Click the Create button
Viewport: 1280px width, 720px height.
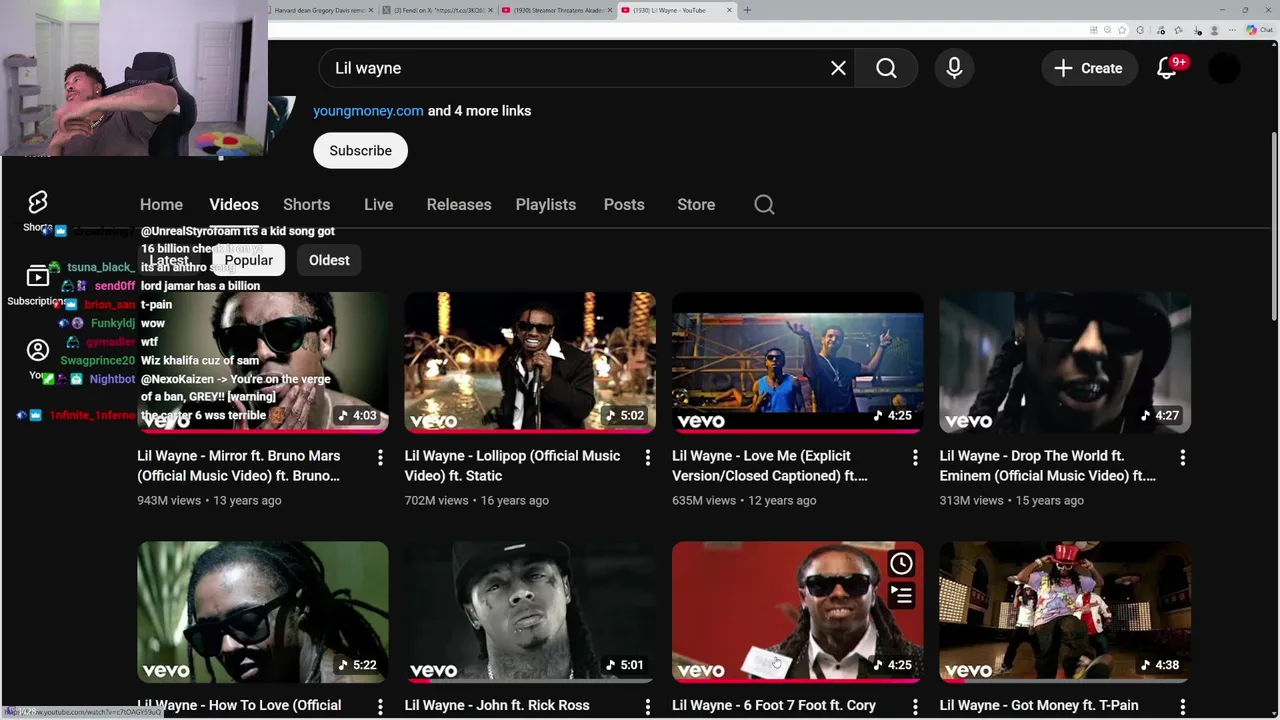coord(1088,68)
